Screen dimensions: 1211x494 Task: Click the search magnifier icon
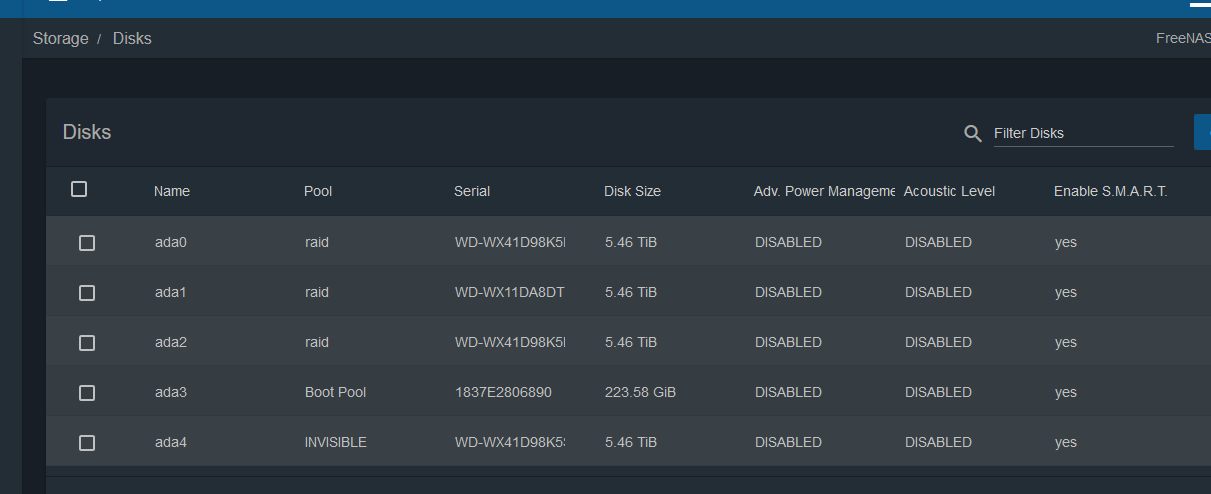pyautogui.click(x=972, y=134)
